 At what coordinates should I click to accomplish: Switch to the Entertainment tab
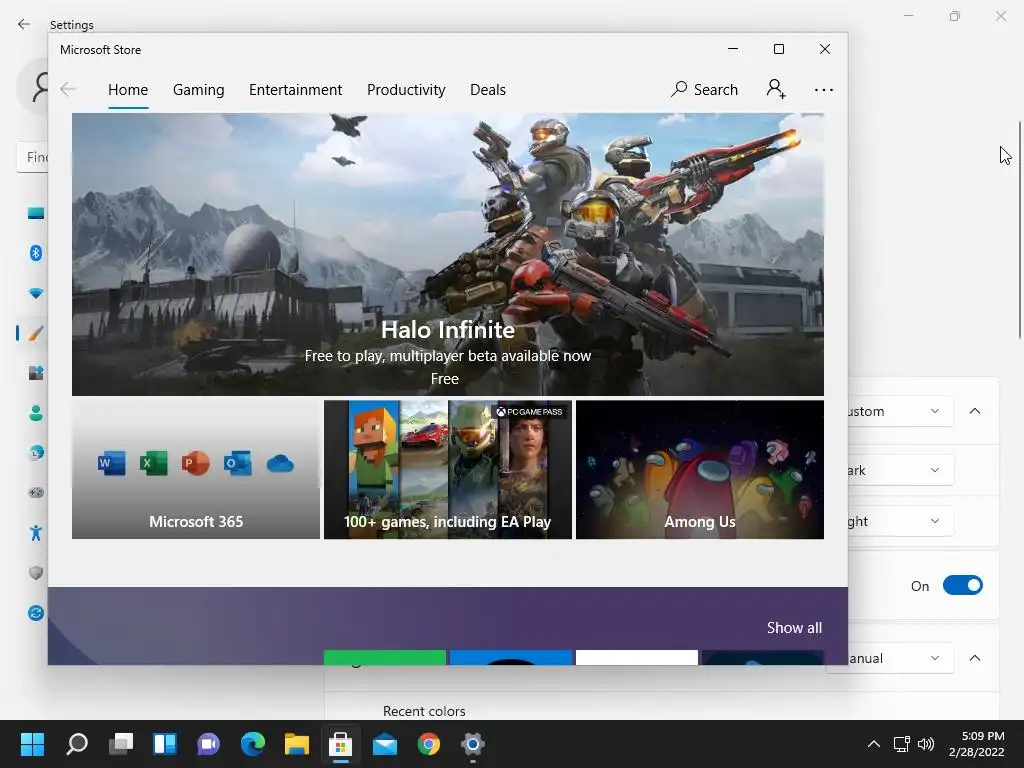point(295,90)
